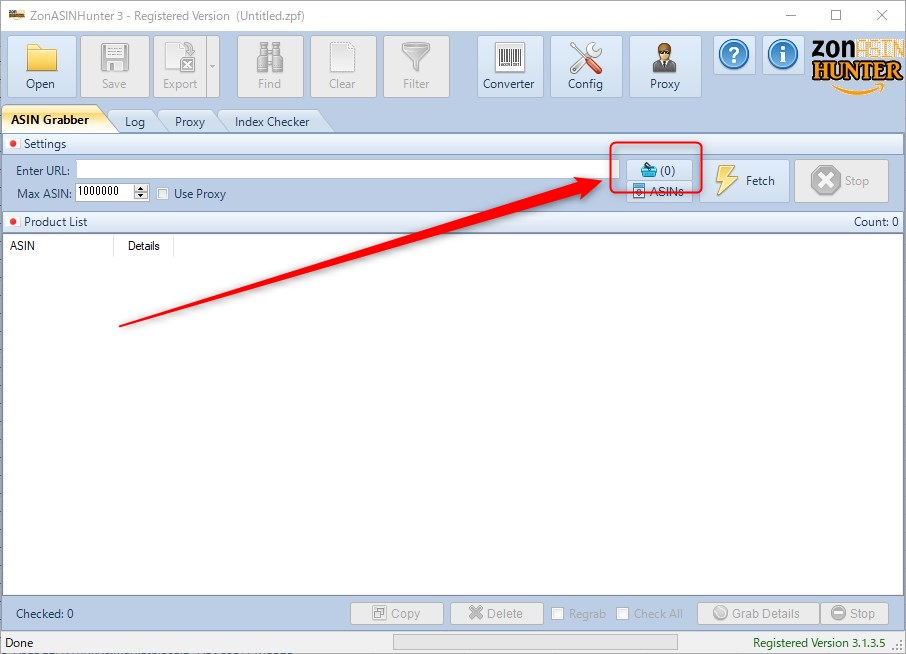Open the Proxy toolbar button

[x=665, y=66]
